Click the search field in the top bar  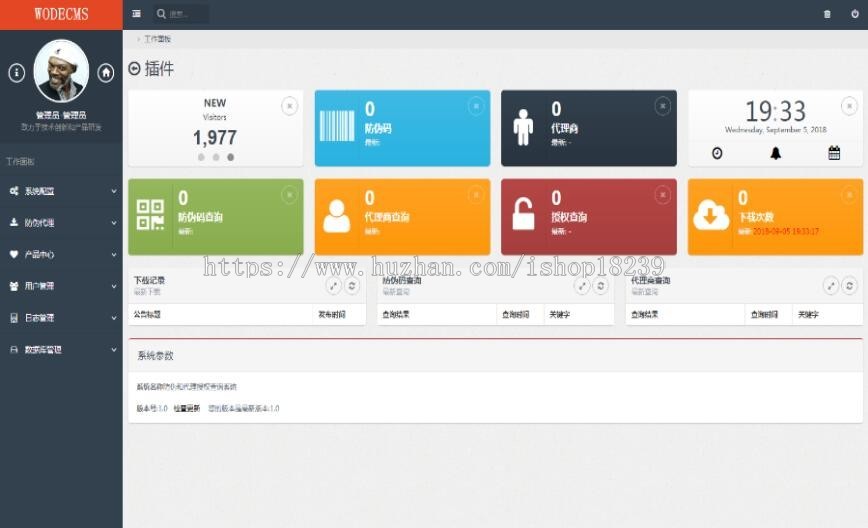pos(181,14)
